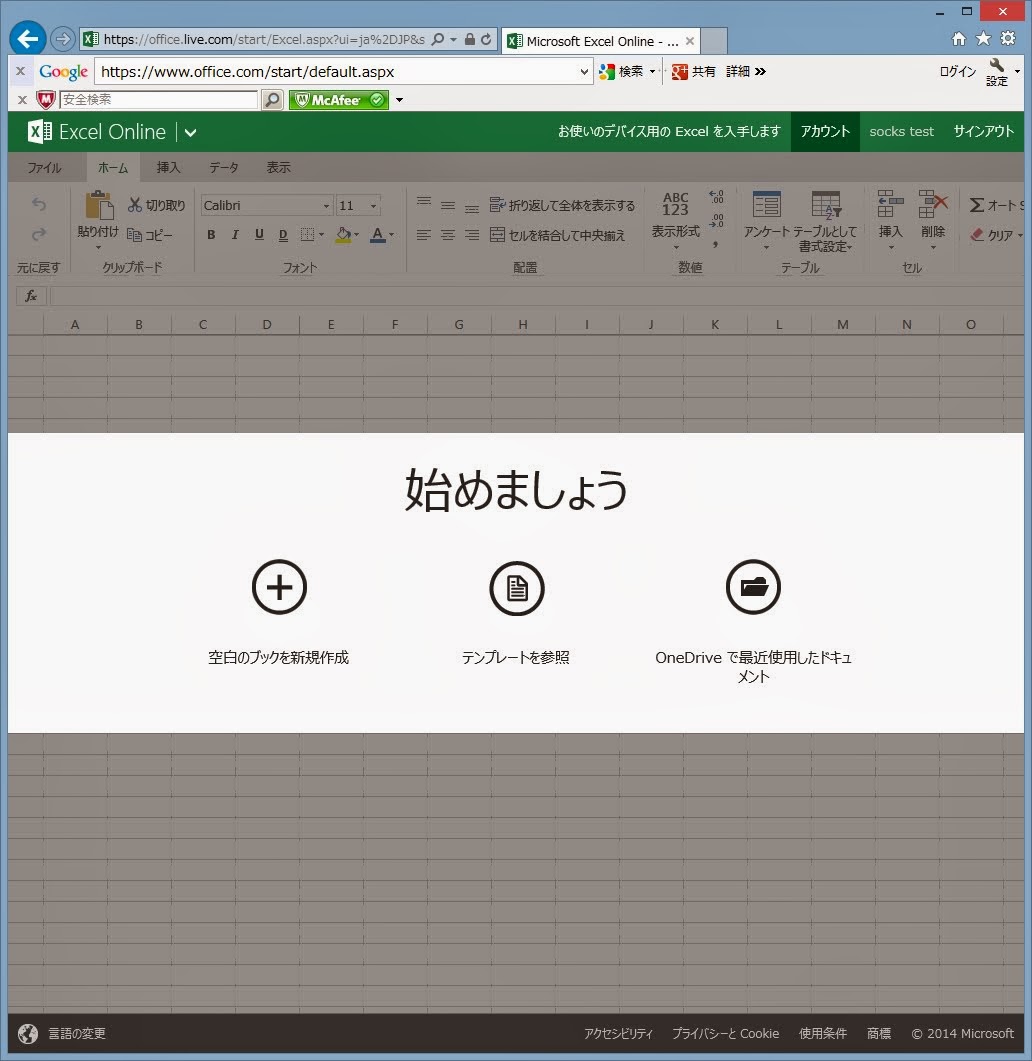1032x1061 pixels.
Task: Click the Paste clipboard icon
Action: [x=98, y=206]
